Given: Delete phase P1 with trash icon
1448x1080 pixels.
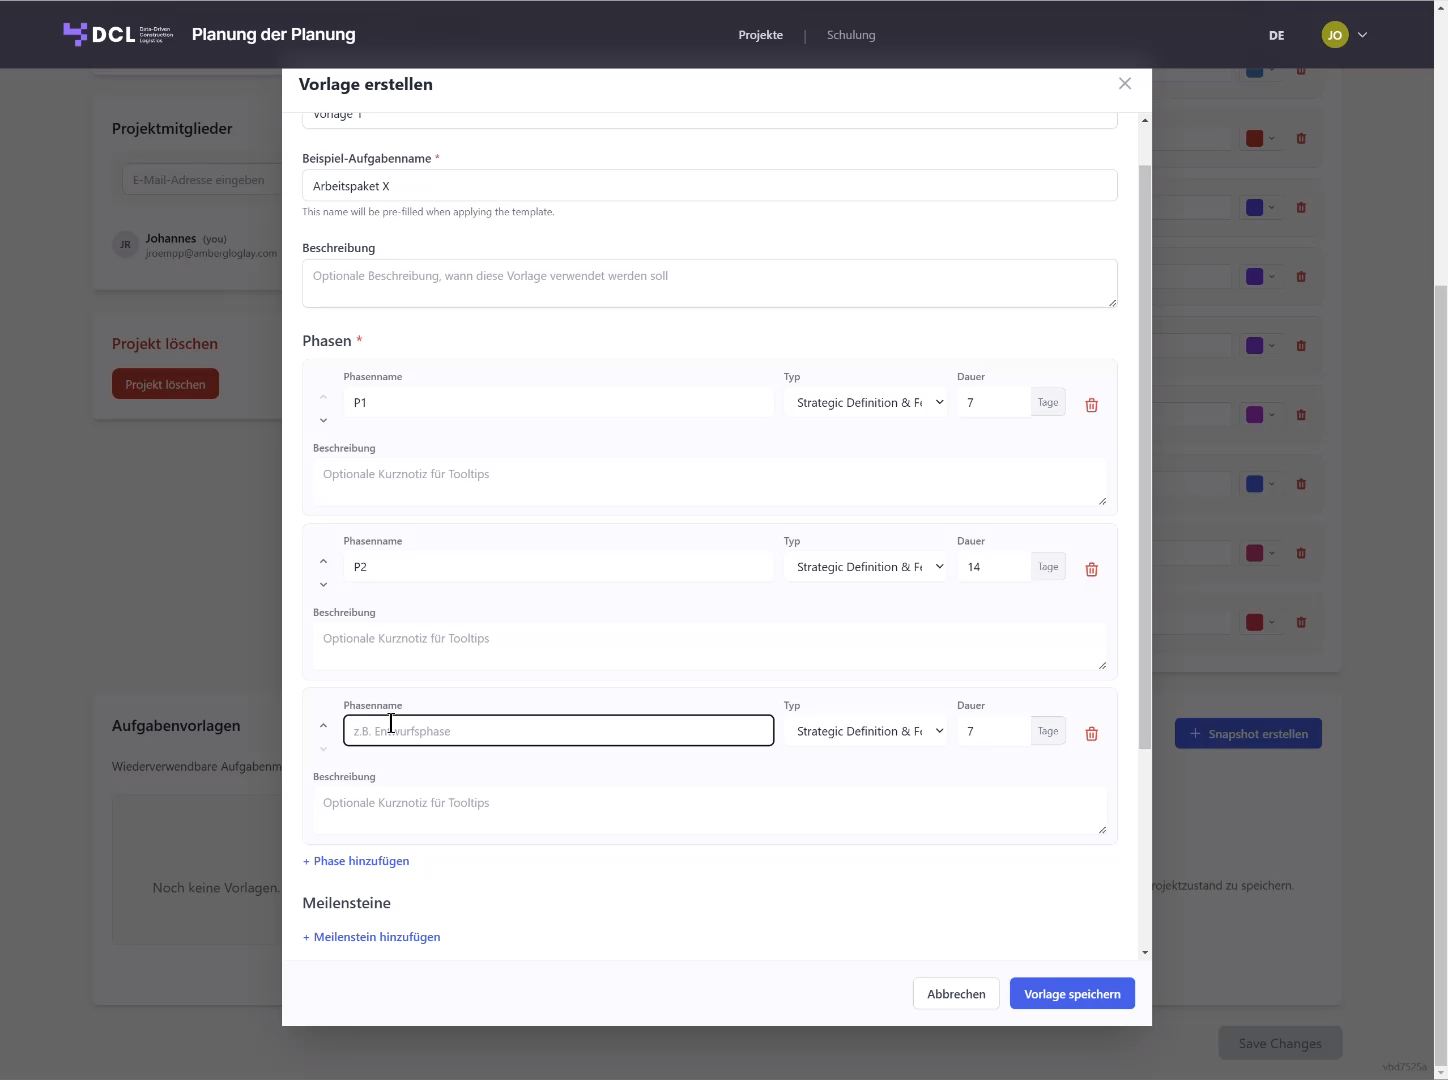Looking at the screenshot, I should pyautogui.click(x=1091, y=405).
